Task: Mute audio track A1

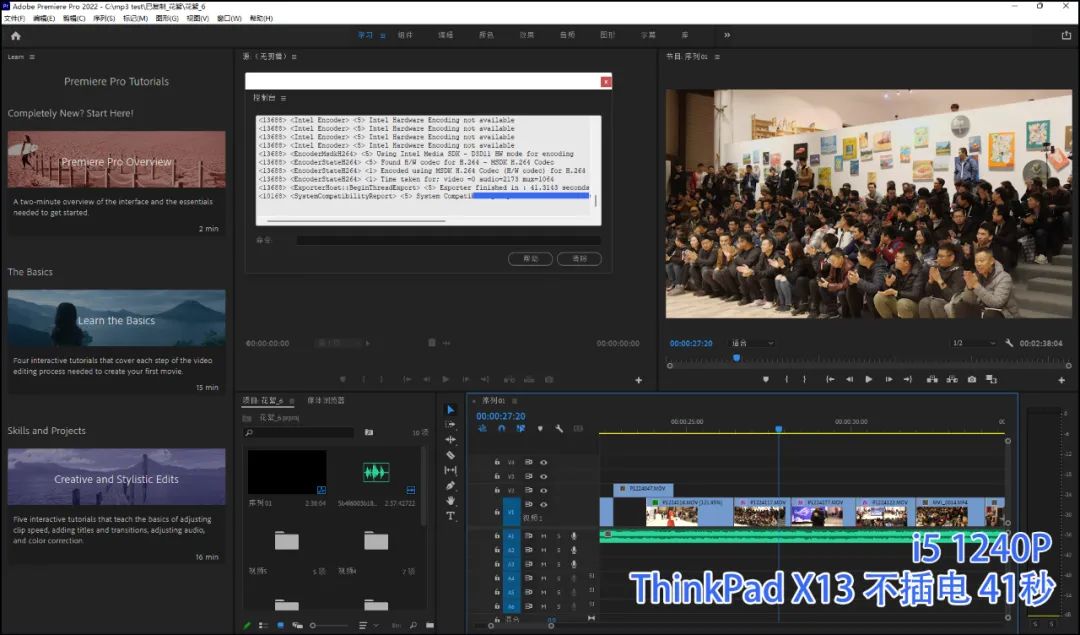Action: [x=544, y=536]
